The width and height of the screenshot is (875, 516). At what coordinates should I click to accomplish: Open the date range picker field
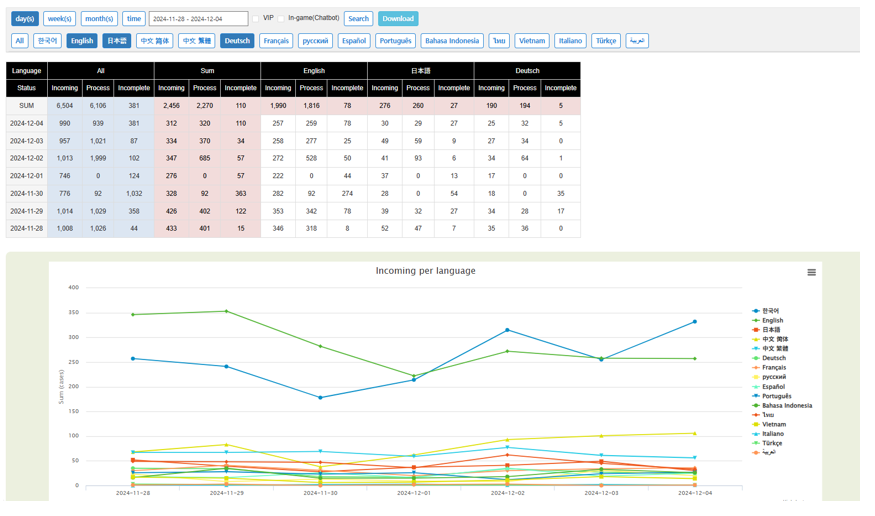[x=198, y=18]
